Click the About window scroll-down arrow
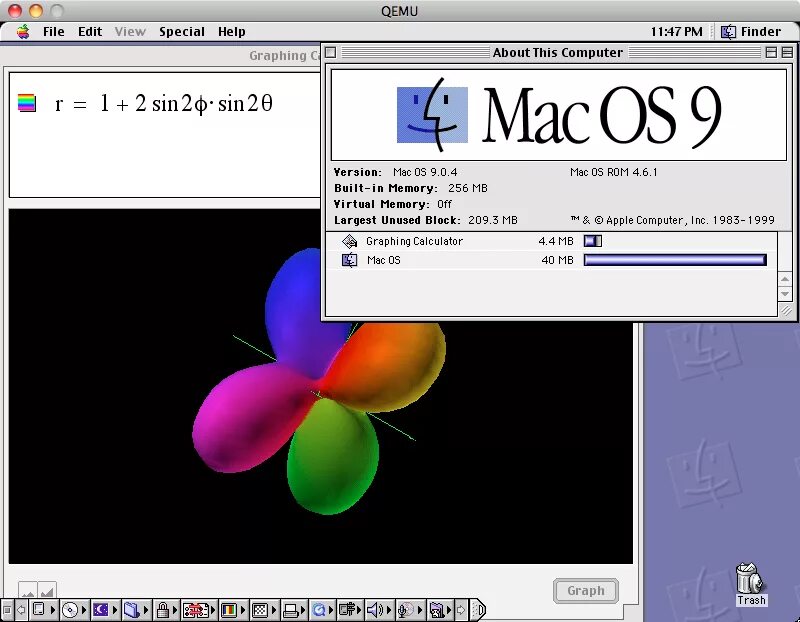800x622 pixels. point(785,294)
